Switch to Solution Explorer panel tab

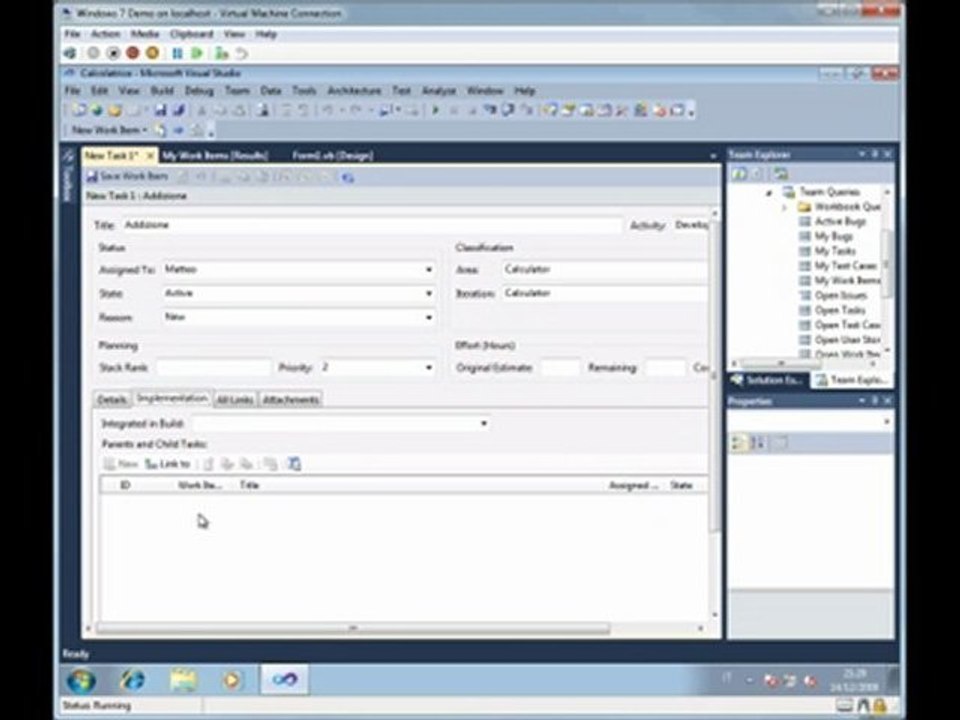[769, 380]
